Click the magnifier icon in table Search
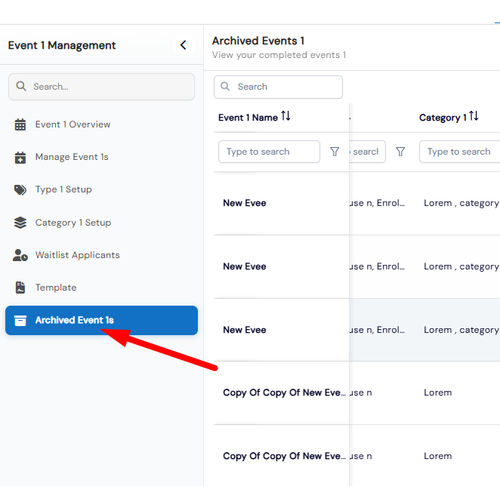This screenshot has height=486, width=500. coord(225,86)
